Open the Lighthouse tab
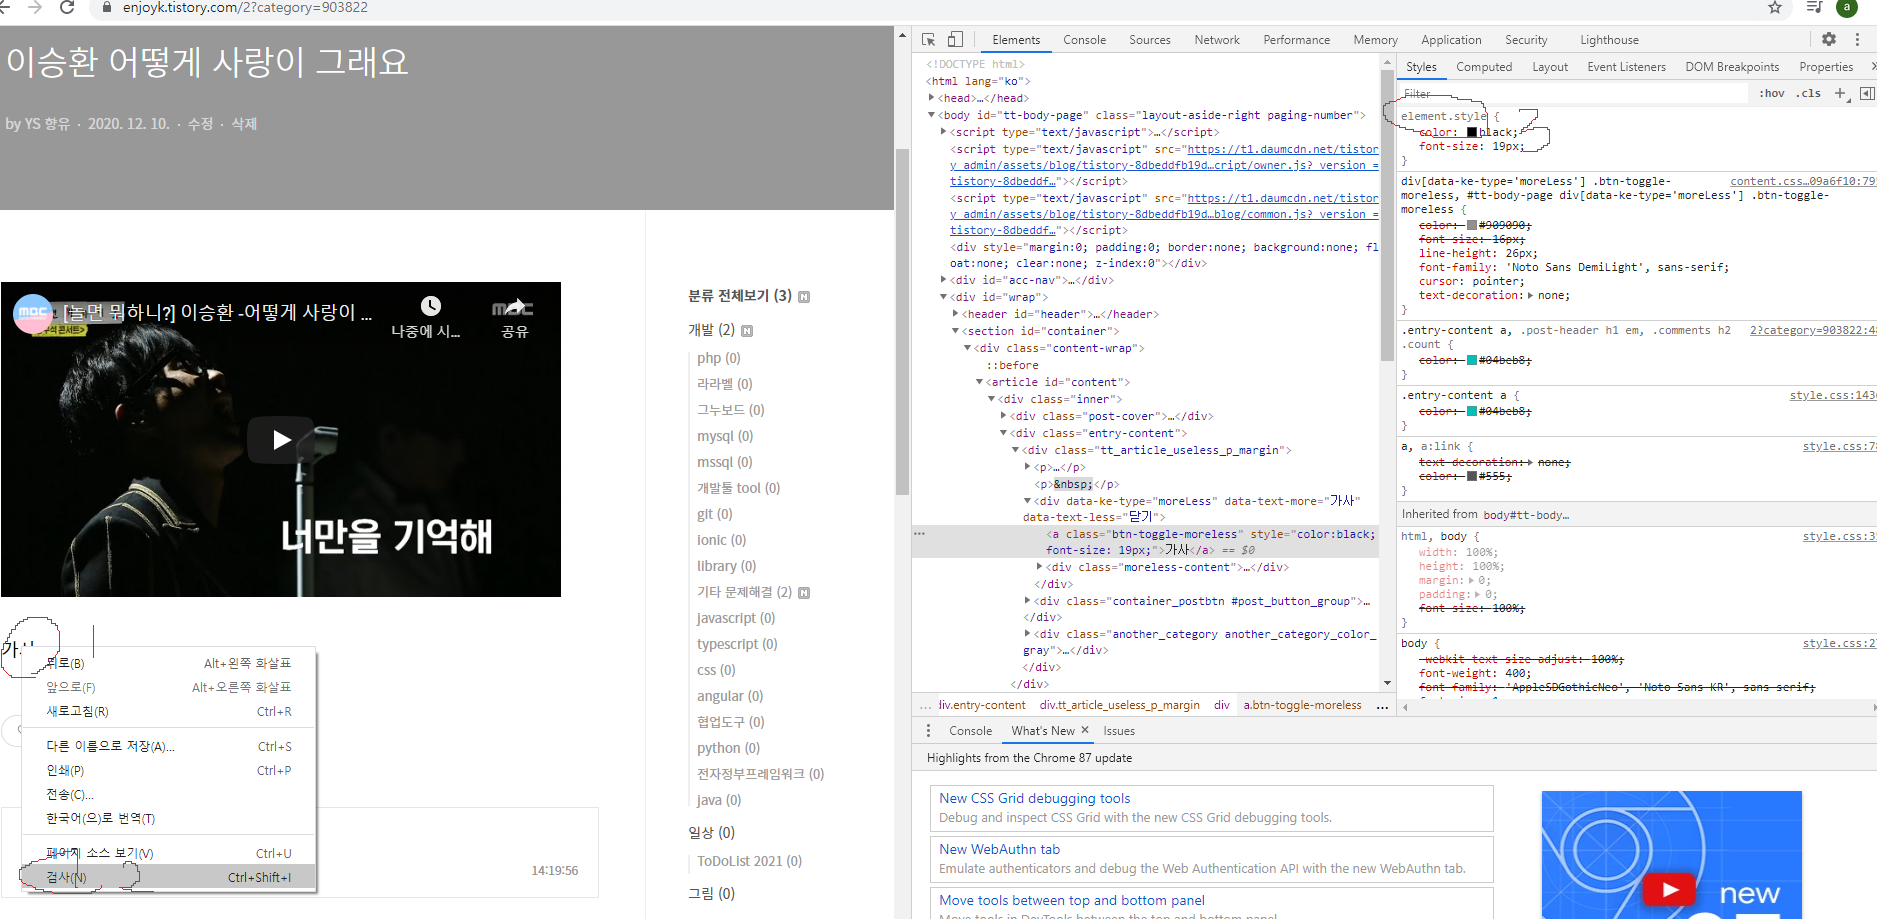Viewport: 1877px width, 919px height. (1609, 40)
